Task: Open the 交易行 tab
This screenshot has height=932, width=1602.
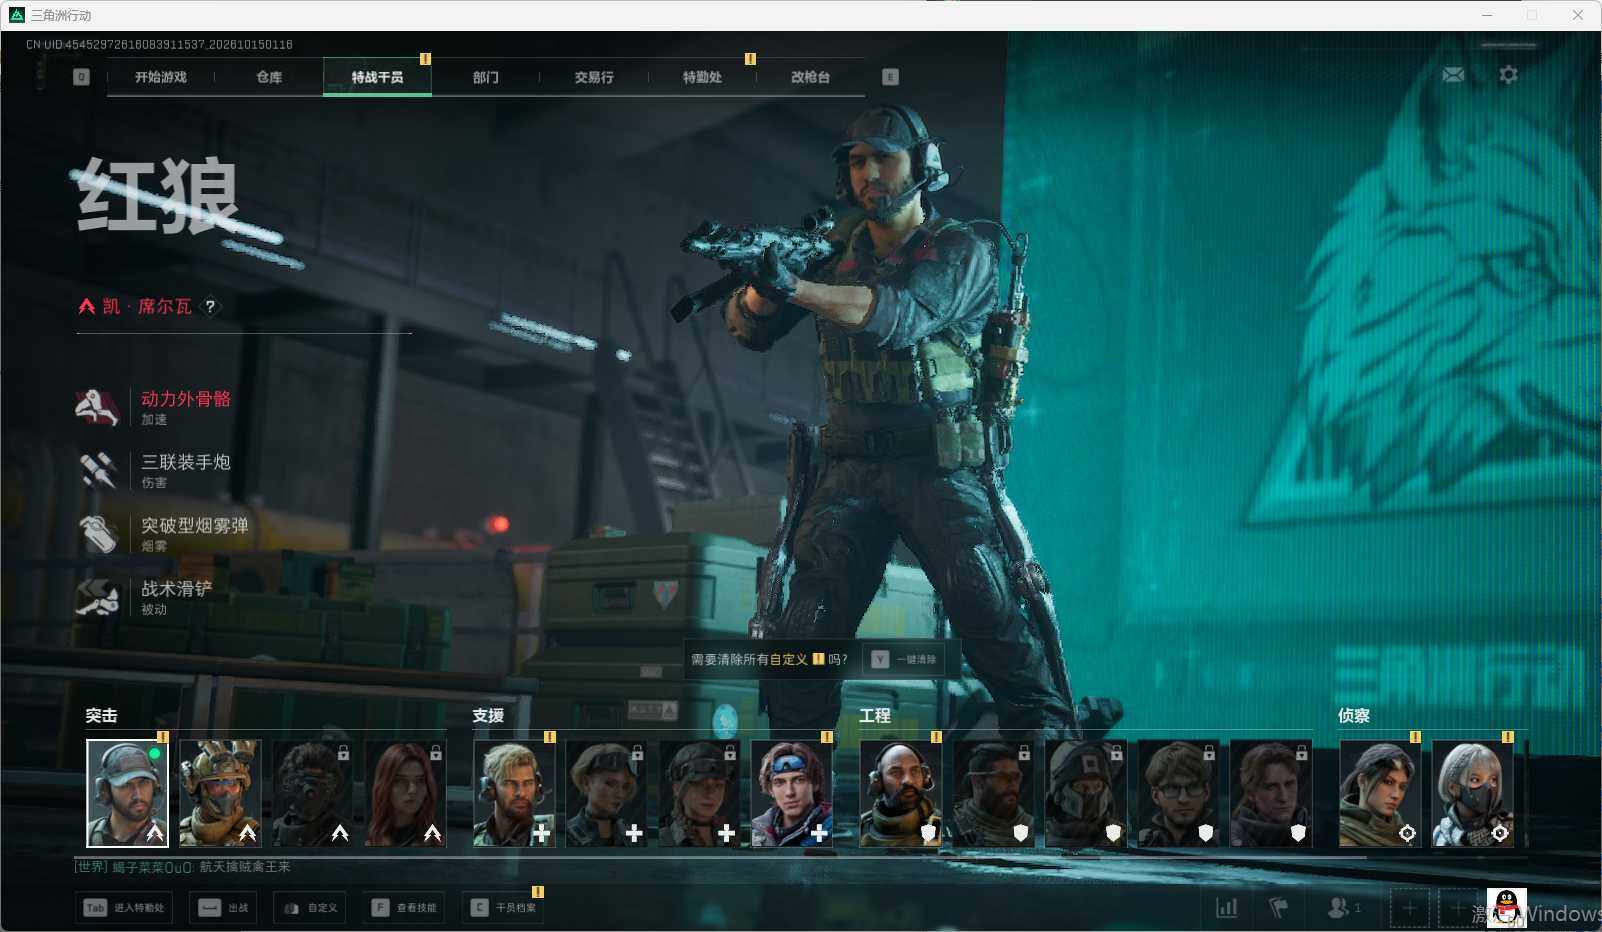Action: coord(594,77)
